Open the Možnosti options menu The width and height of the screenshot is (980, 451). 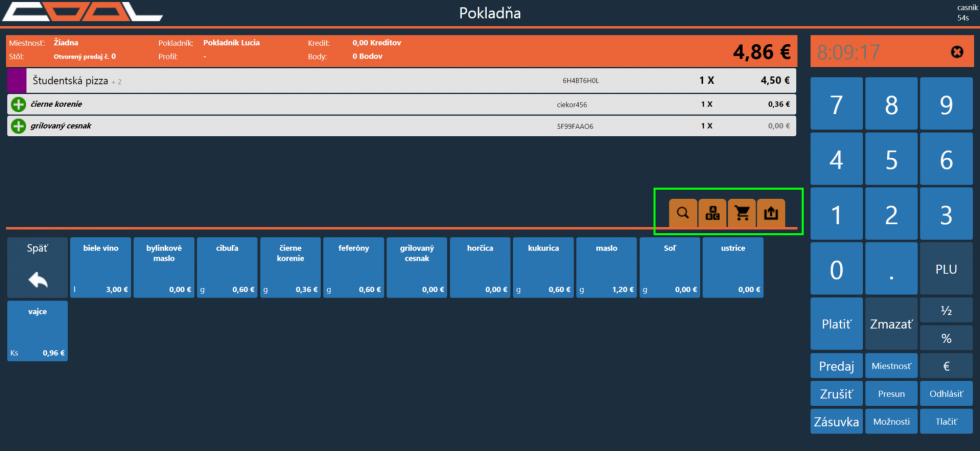890,422
